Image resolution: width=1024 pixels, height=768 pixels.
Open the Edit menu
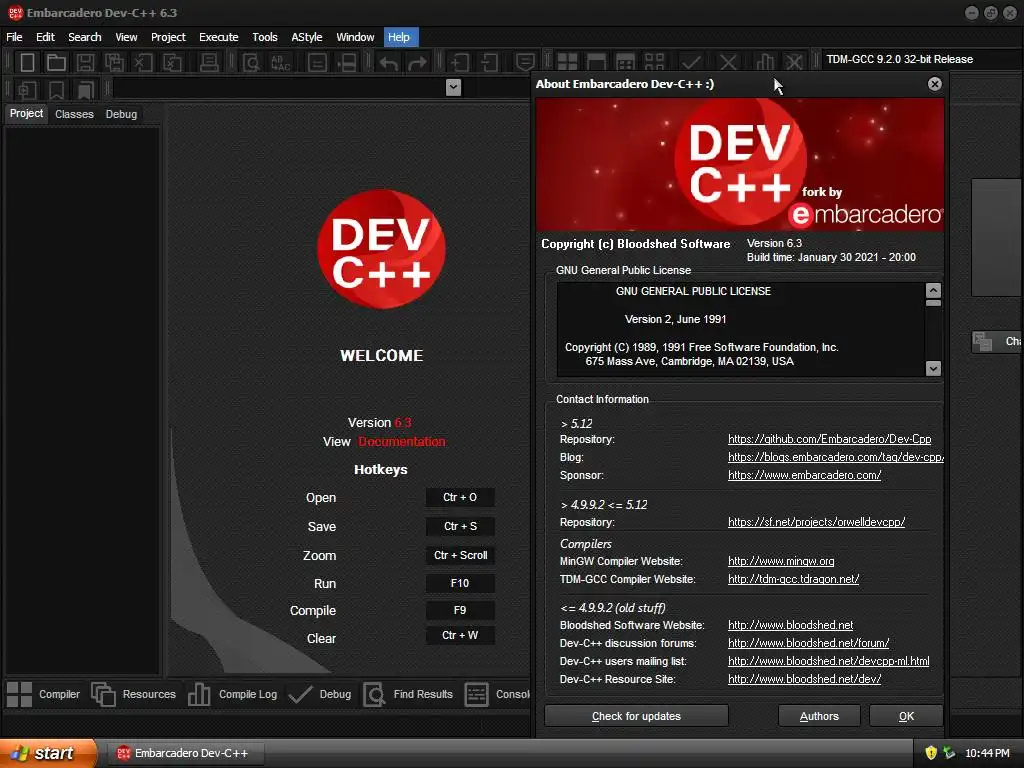coord(45,37)
